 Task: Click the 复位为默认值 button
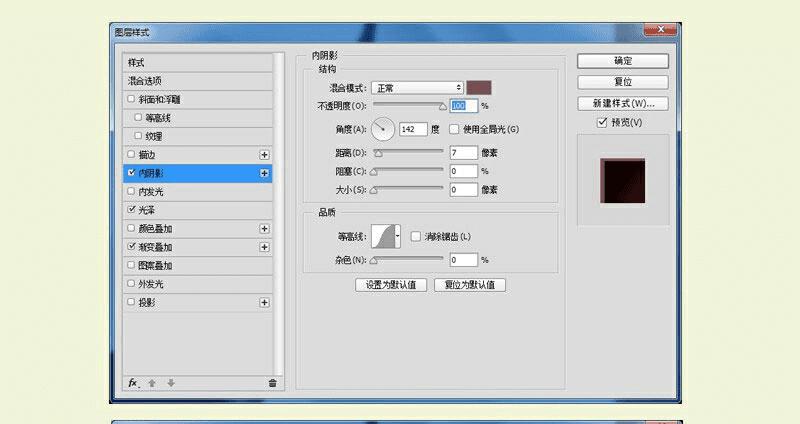(470, 285)
